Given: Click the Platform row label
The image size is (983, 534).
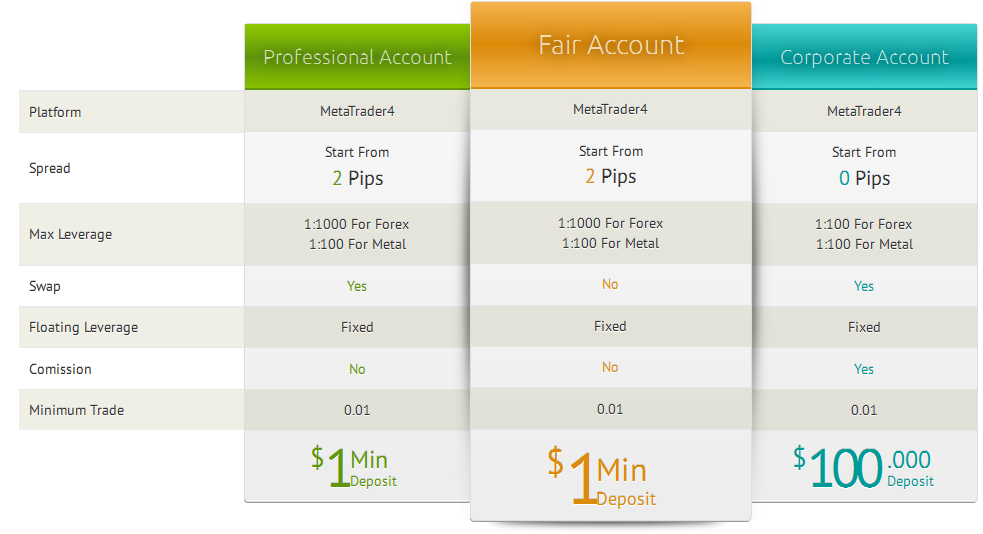Looking at the screenshot, I should [x=55, y=112].
